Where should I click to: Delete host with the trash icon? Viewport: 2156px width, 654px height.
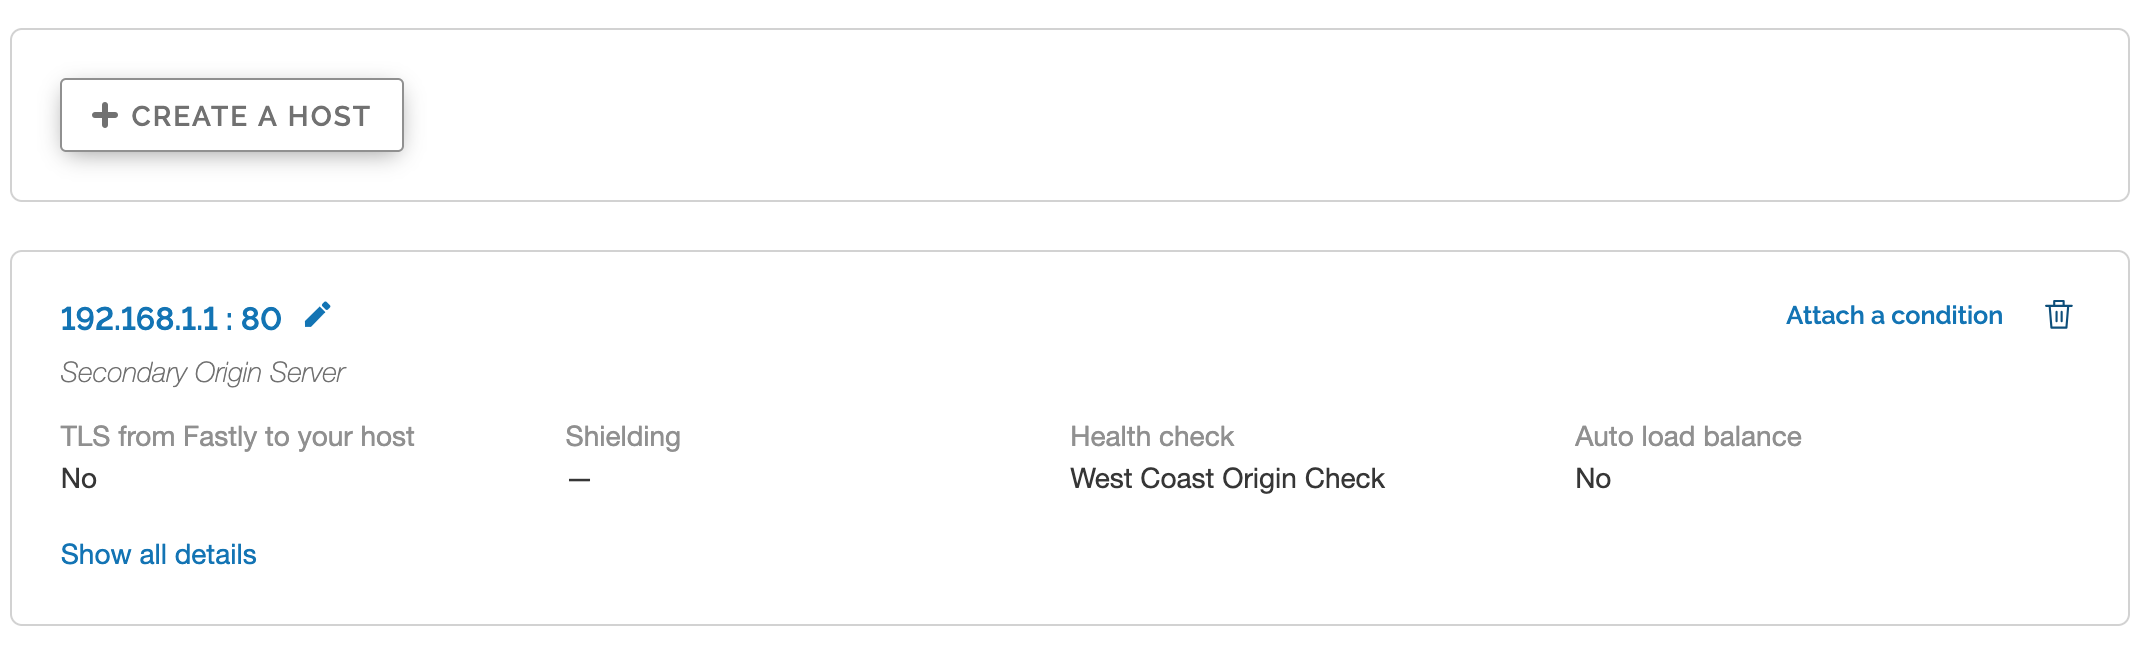pos(2058,315)
